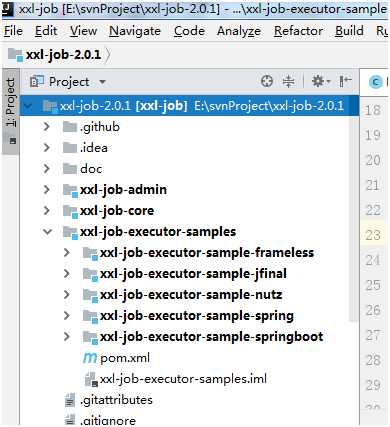Click line number 23 in the gutter
Viewport: 390px width, 427px height.
373,235
